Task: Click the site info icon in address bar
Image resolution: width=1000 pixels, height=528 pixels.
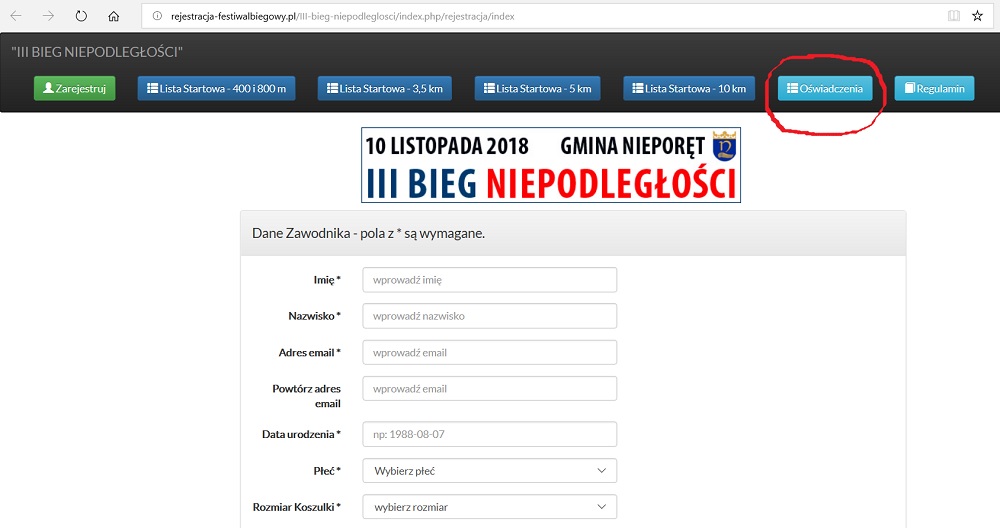Action: (158, 16)
